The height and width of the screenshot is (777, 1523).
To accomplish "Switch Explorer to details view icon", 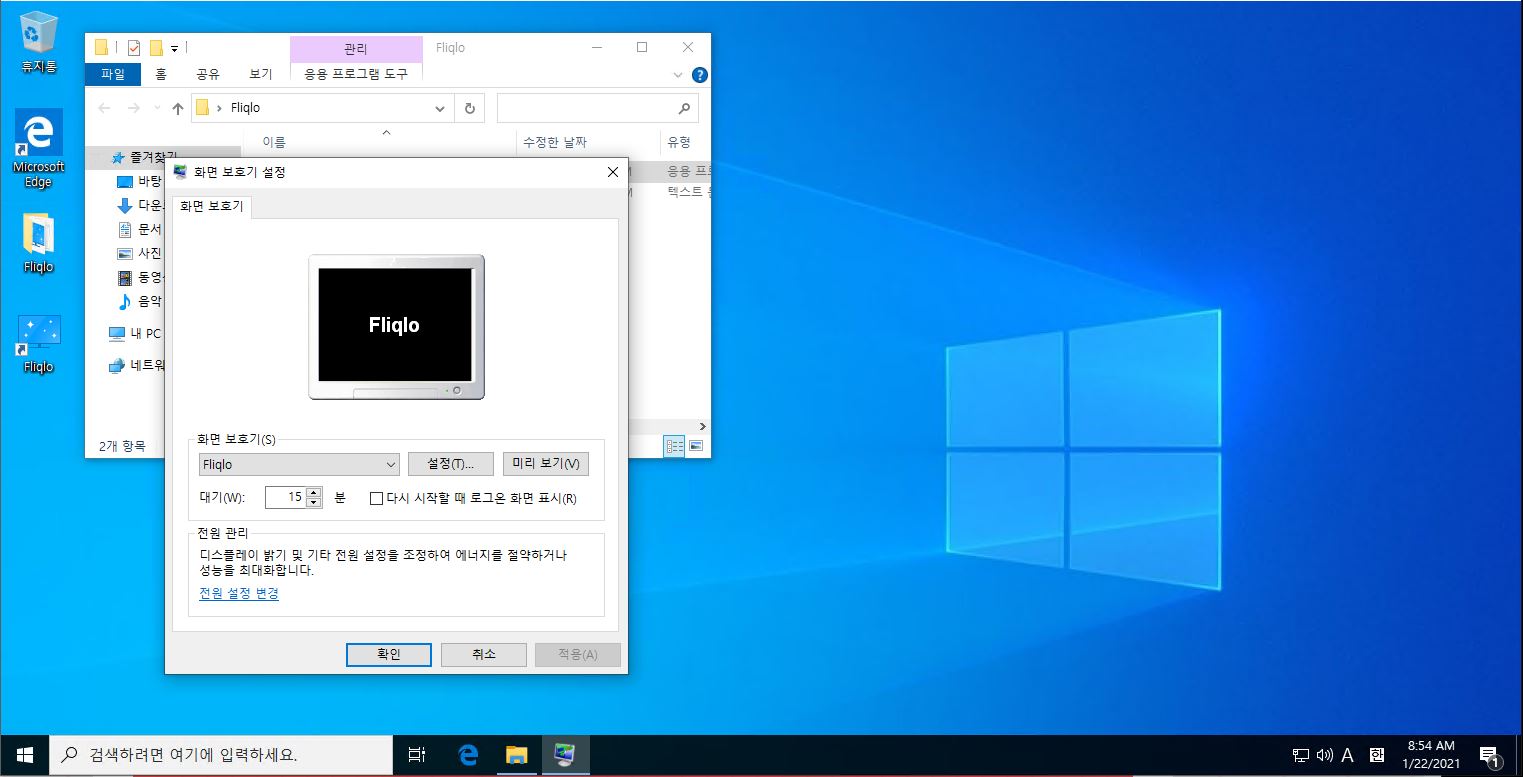I will pyautogui.click(x=675, y=446).
